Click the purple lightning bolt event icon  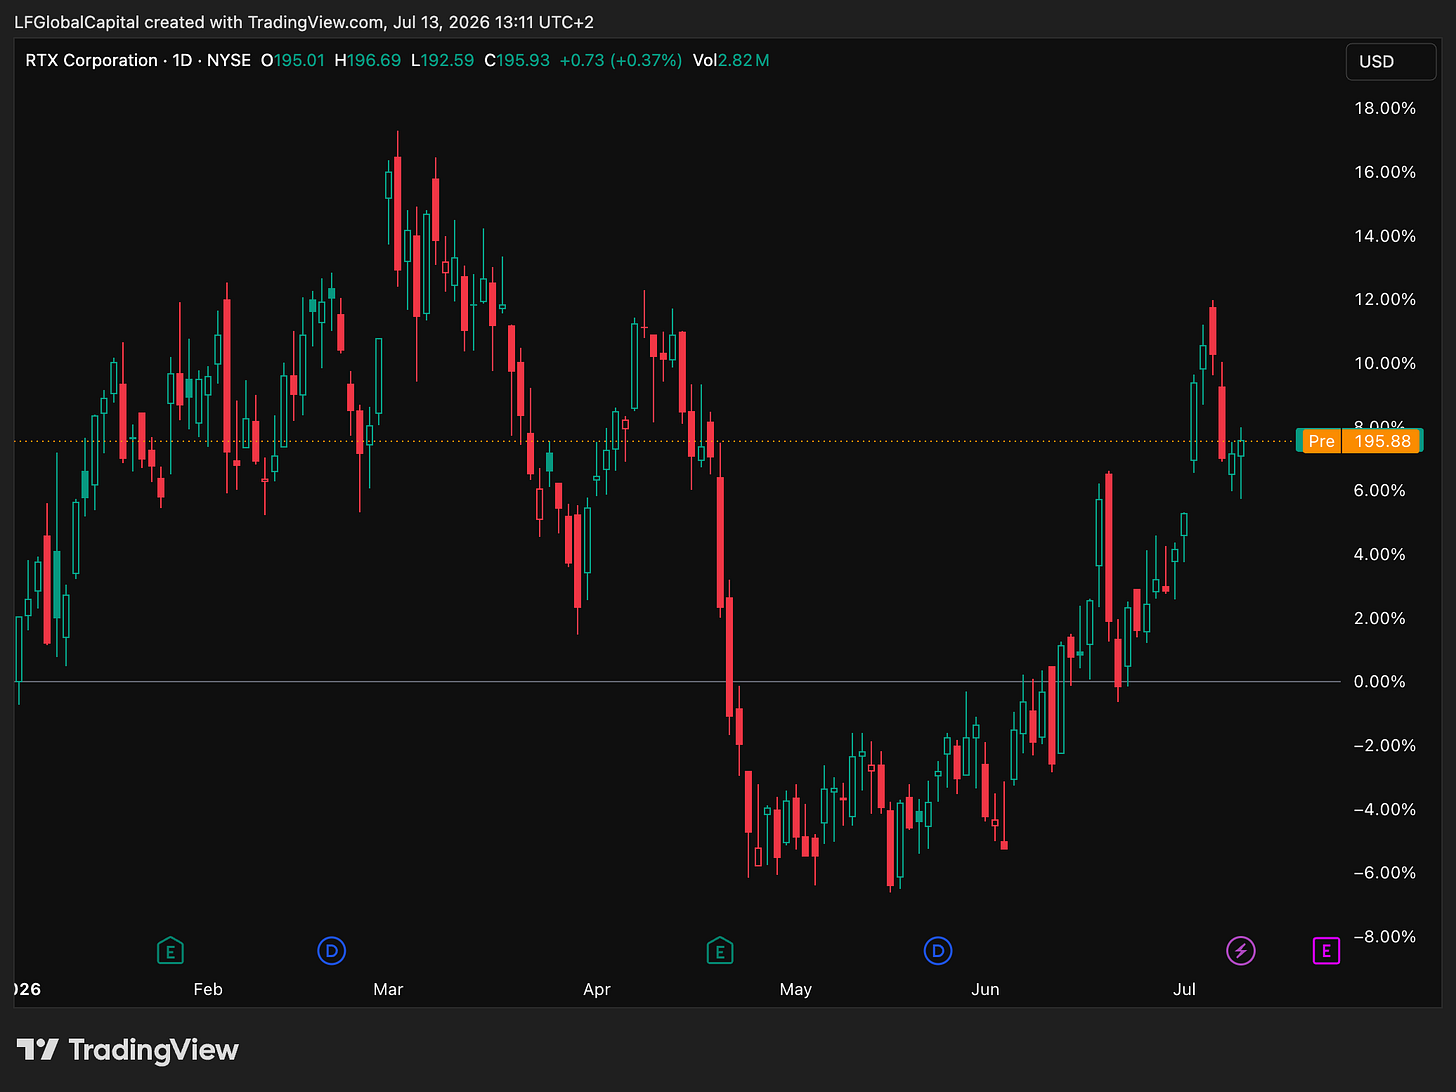click(1241, 951)
